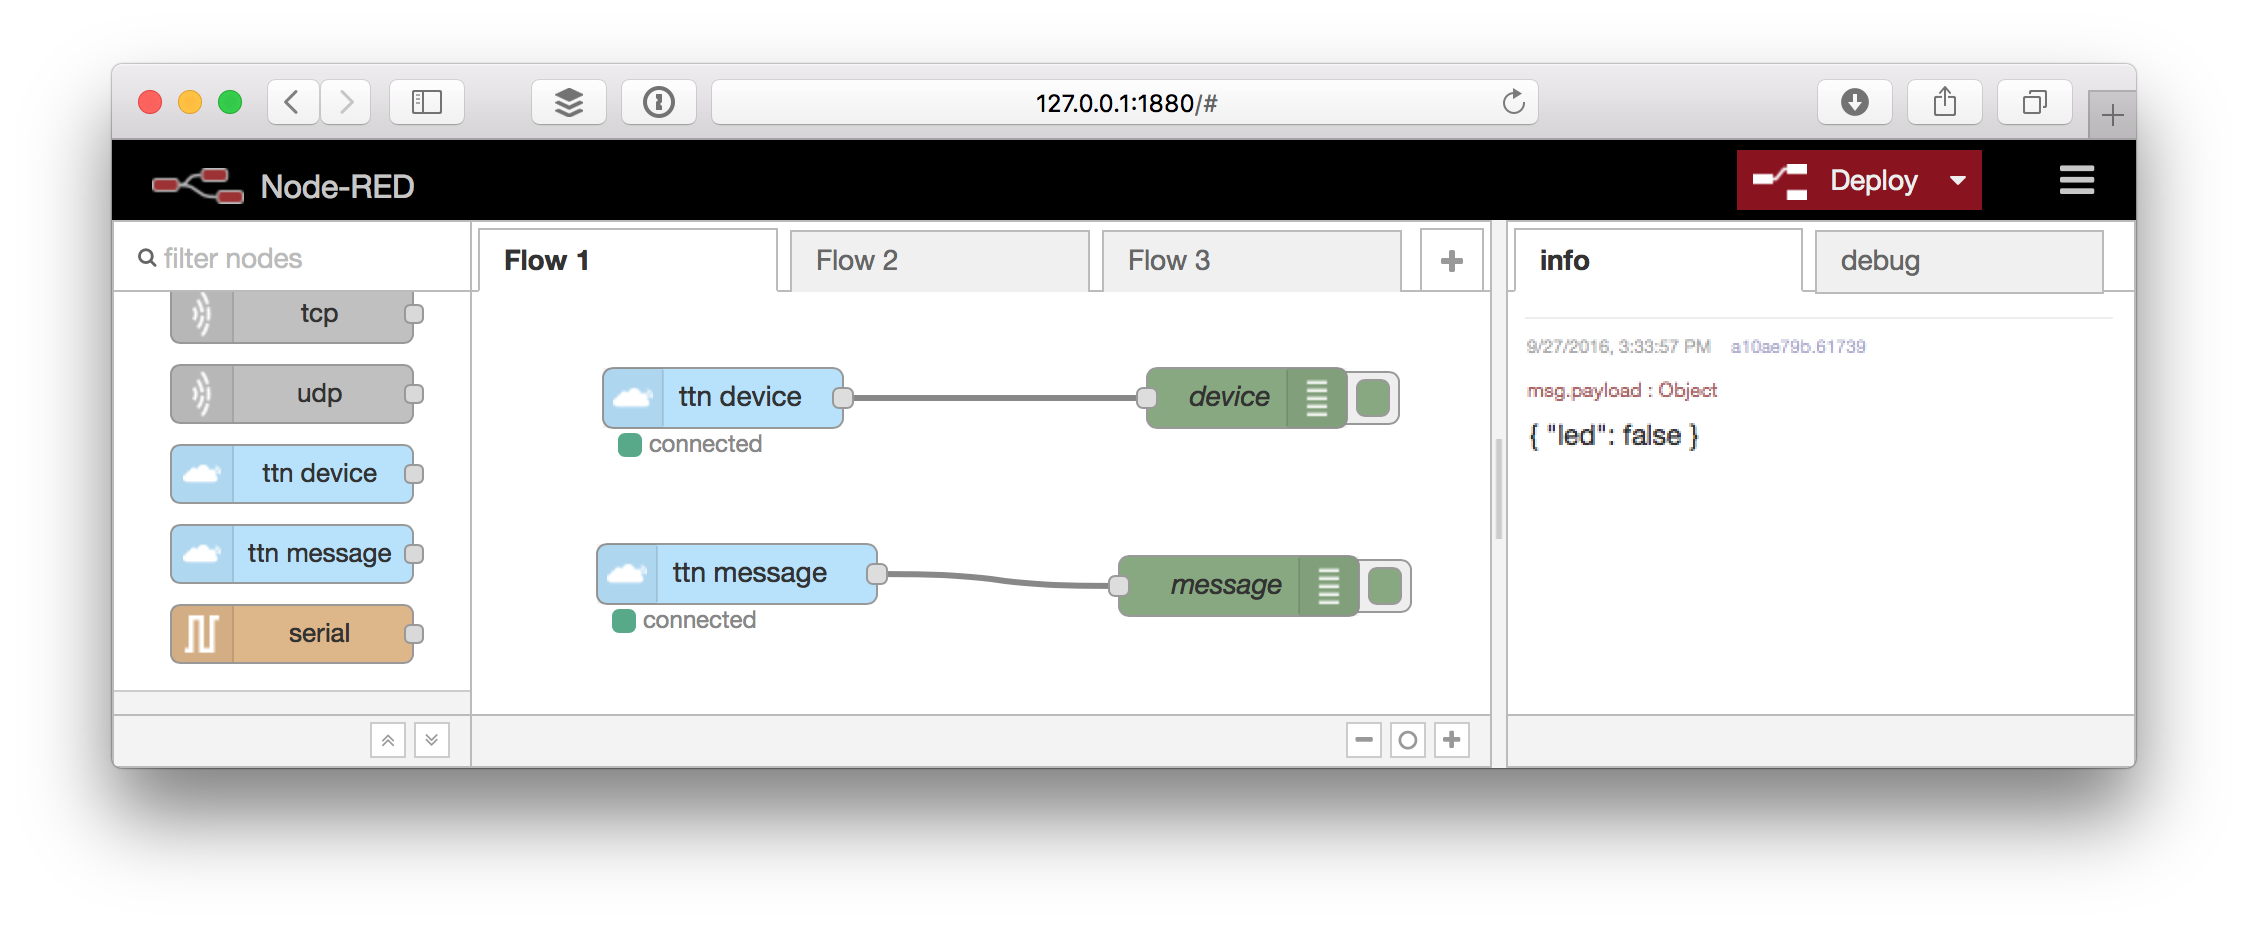This screenshot has width=2248, height=928.
Task: Show browser downloads
Action: click(x=1855, y=102)
